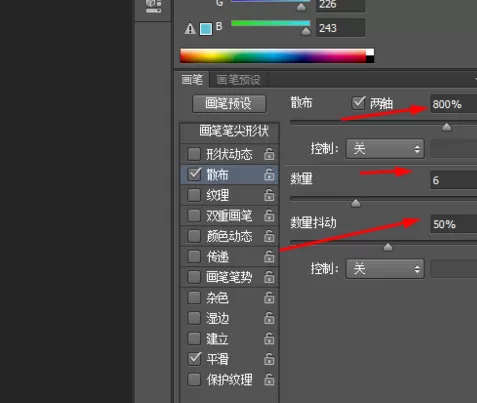Select the 颜色动态 row label

point(229,236)
